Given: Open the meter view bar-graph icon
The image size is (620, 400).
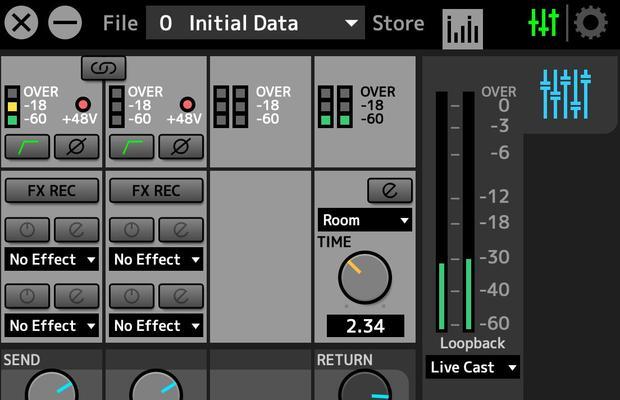Looking at the screenshot, I should pyautogui.click(x=462, y=29).
